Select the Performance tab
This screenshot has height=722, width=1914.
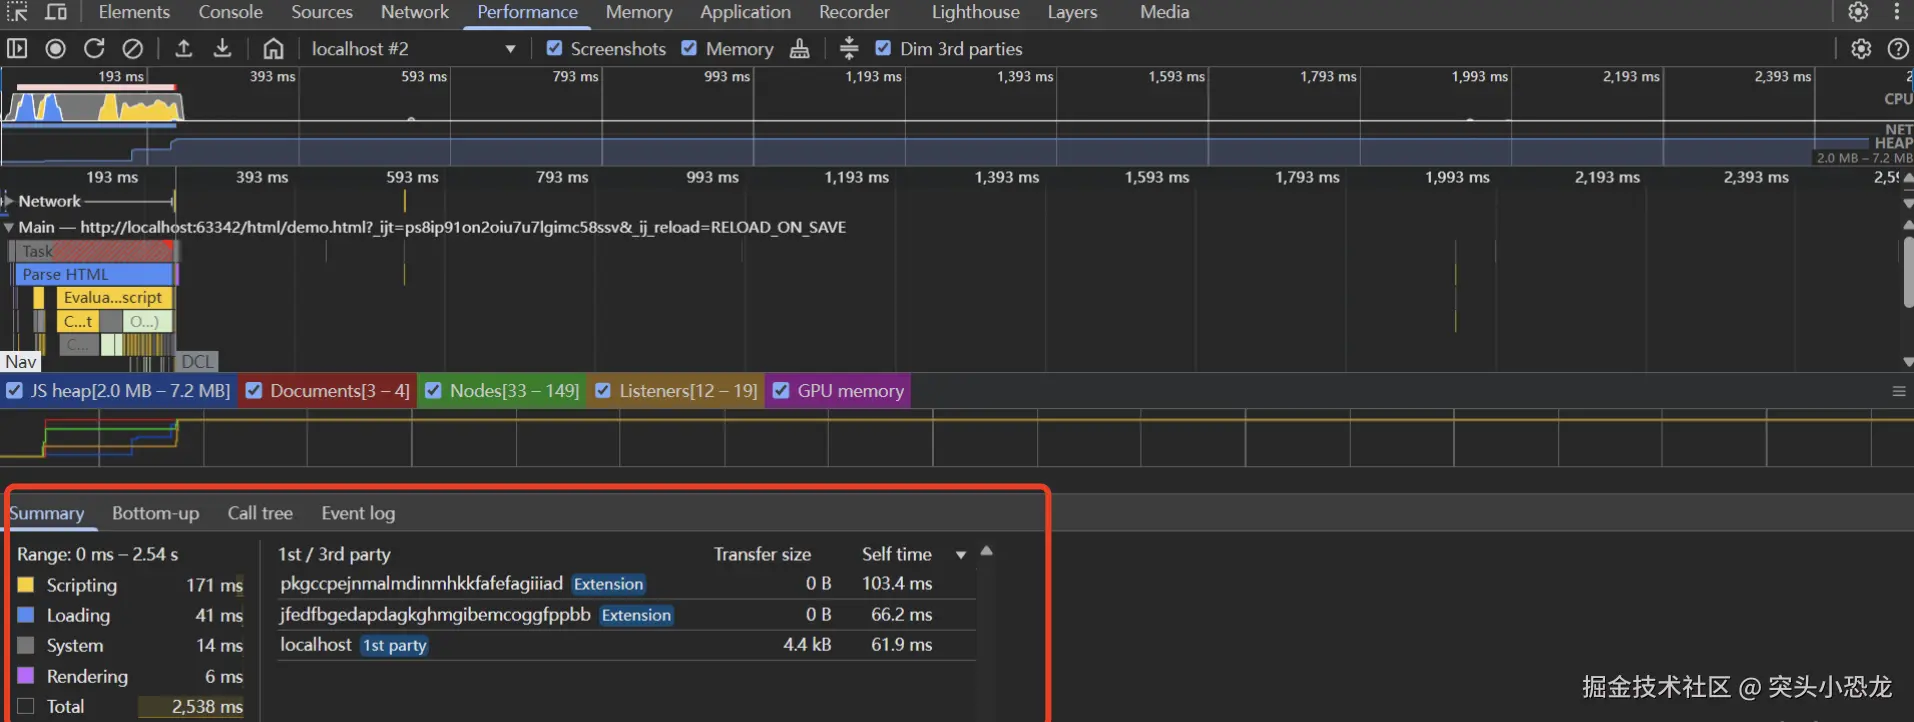527,12
